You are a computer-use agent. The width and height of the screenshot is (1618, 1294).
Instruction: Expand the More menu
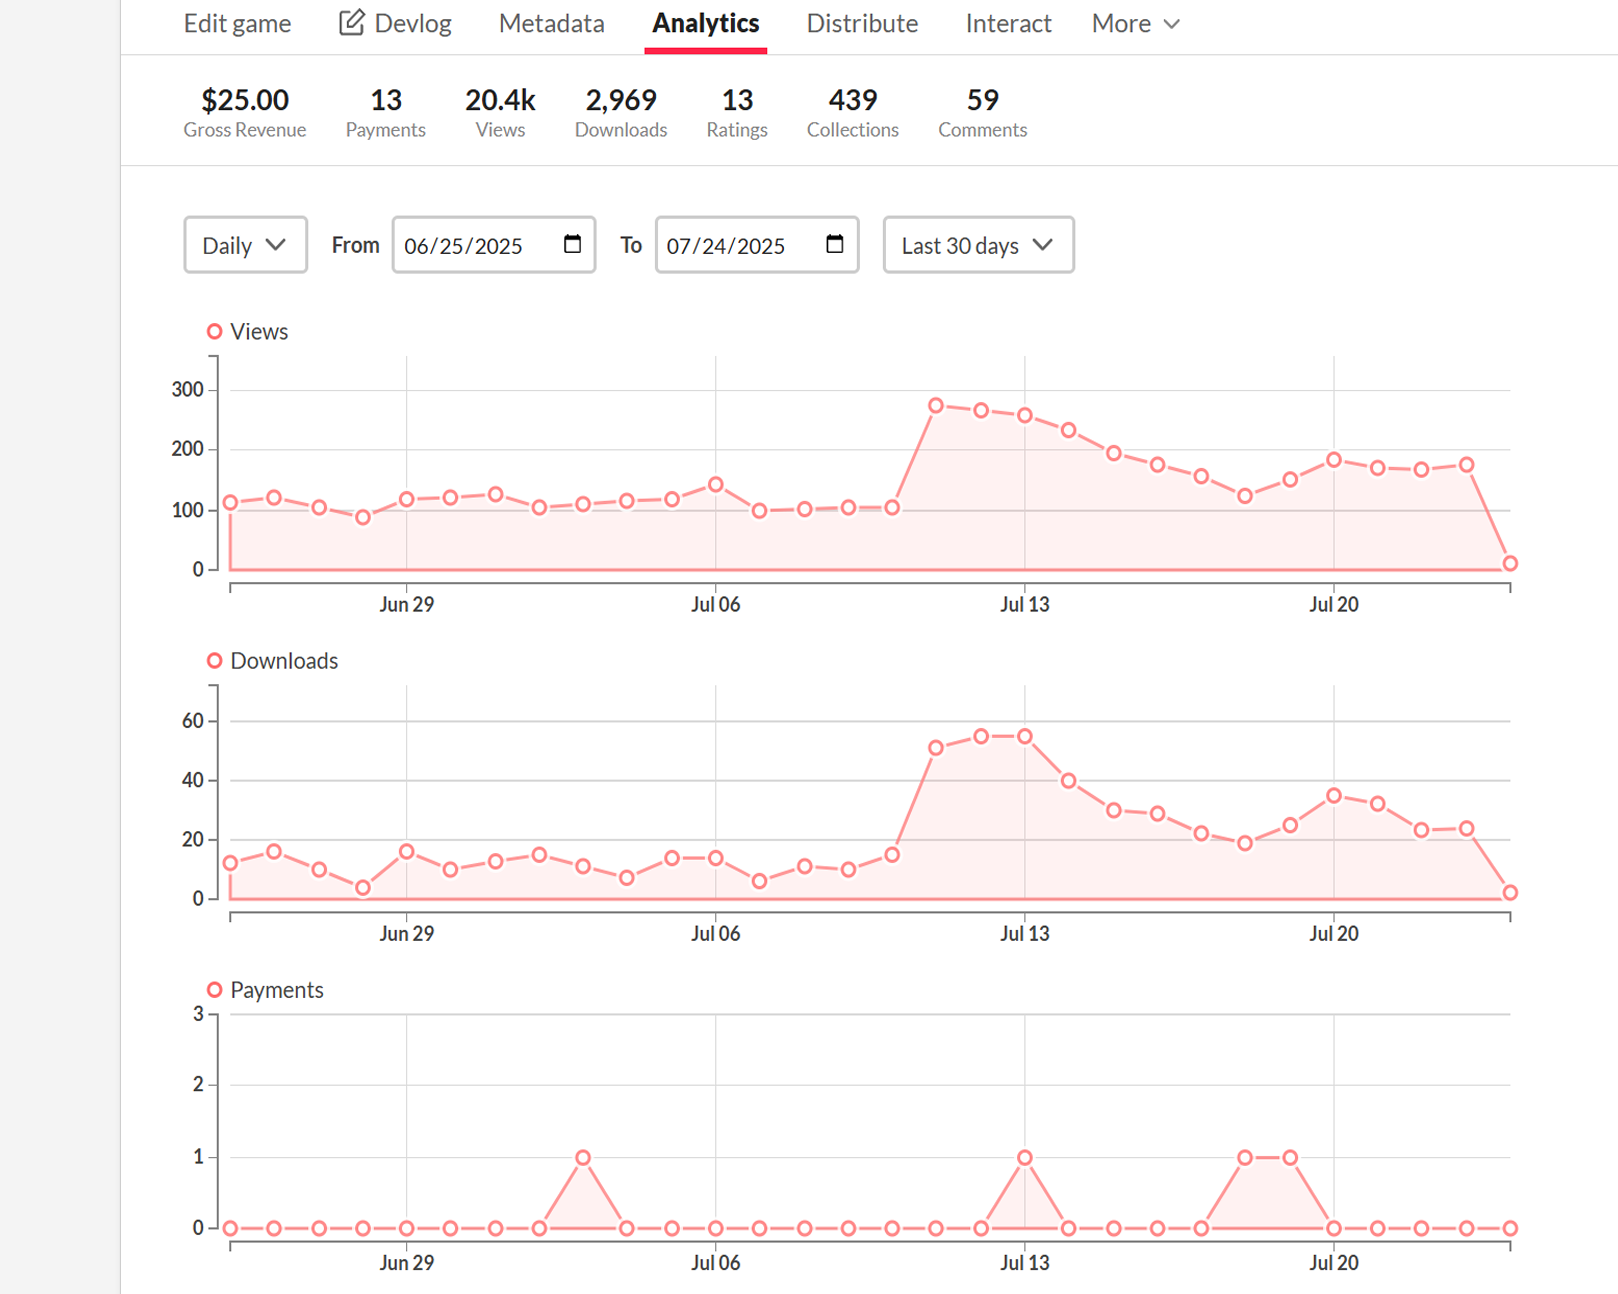(x=1136, y=23)
